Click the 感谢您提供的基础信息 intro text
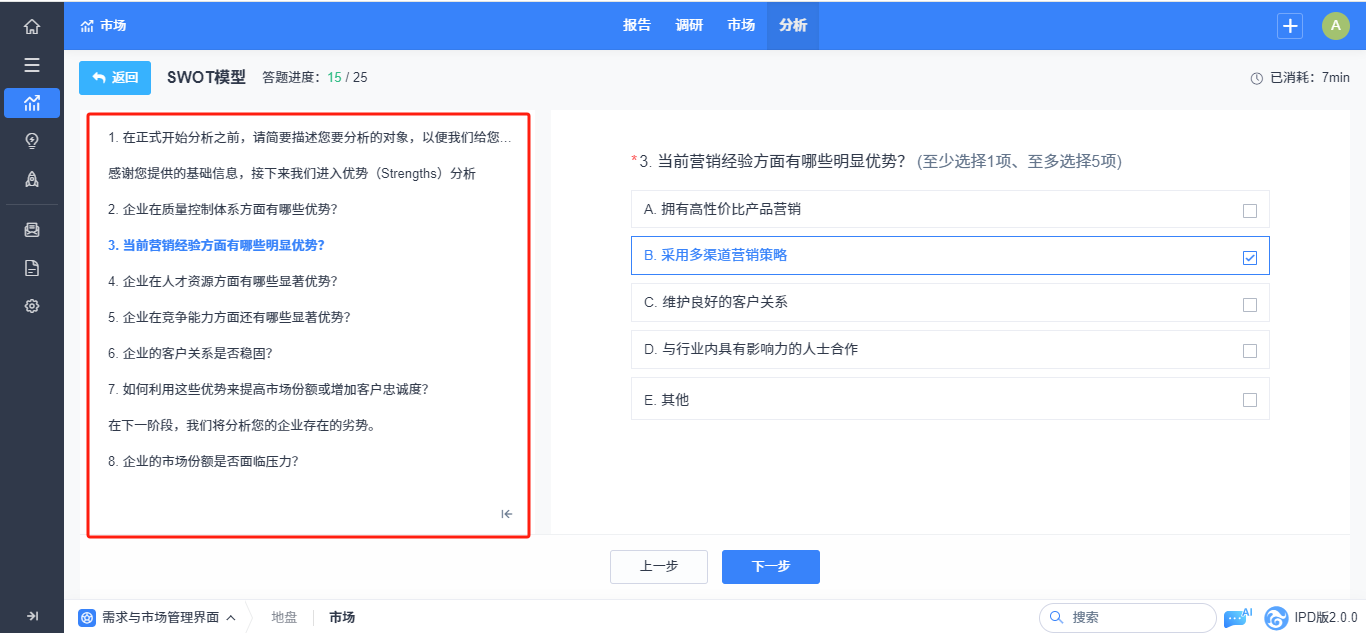The width and height of the screenshot is (1366, 633). (291, 173)
